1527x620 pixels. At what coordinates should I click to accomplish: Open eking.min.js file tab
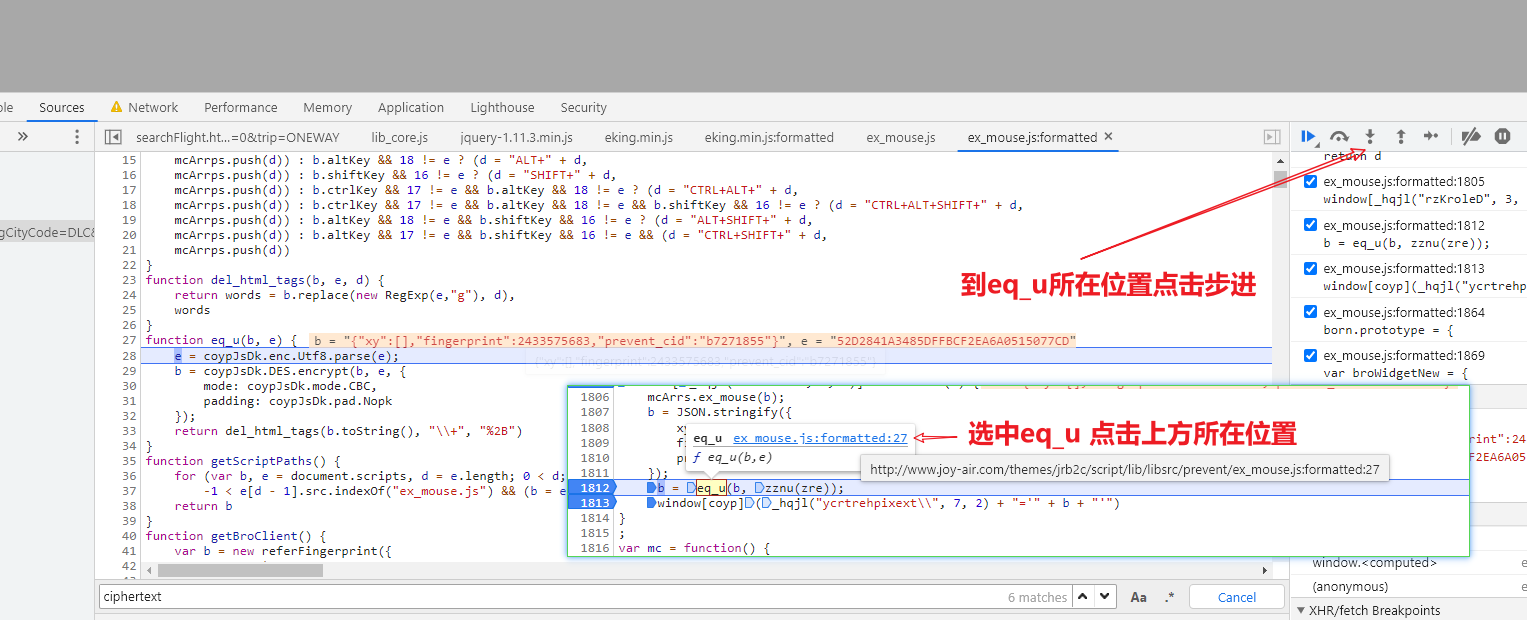point(638,137)
